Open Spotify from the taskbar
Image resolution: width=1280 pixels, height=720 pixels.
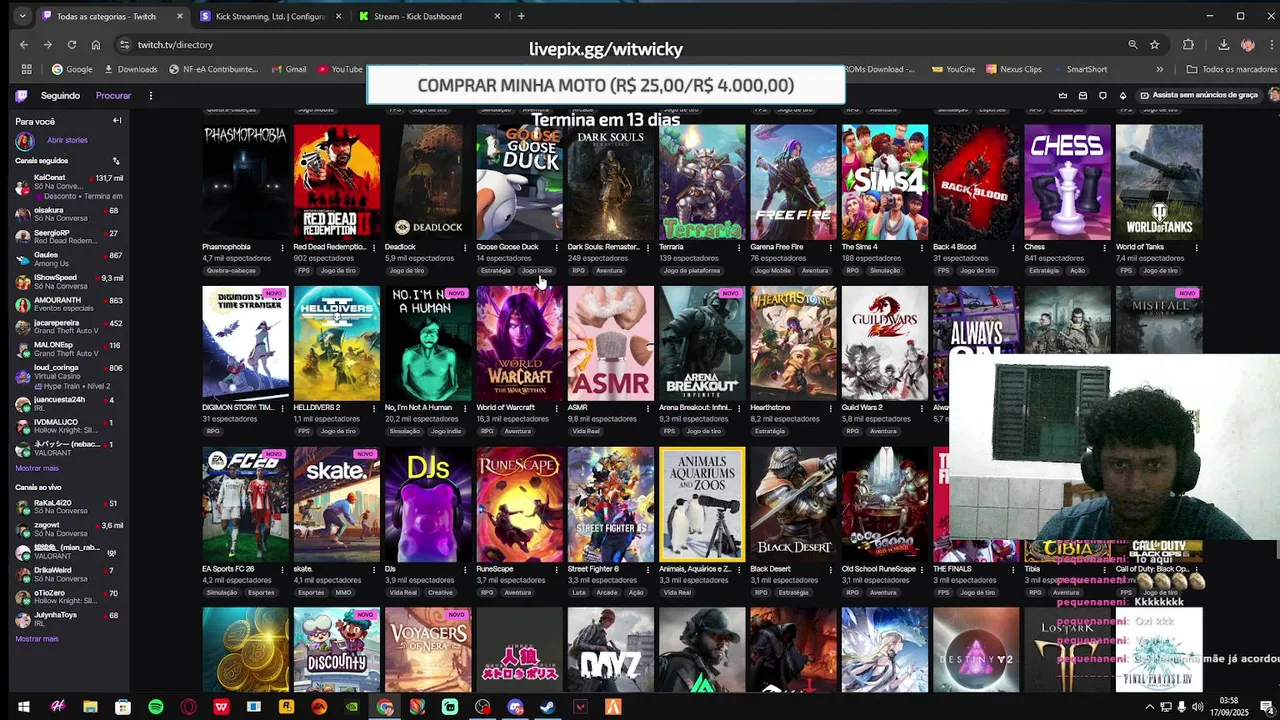click(156, 707)
